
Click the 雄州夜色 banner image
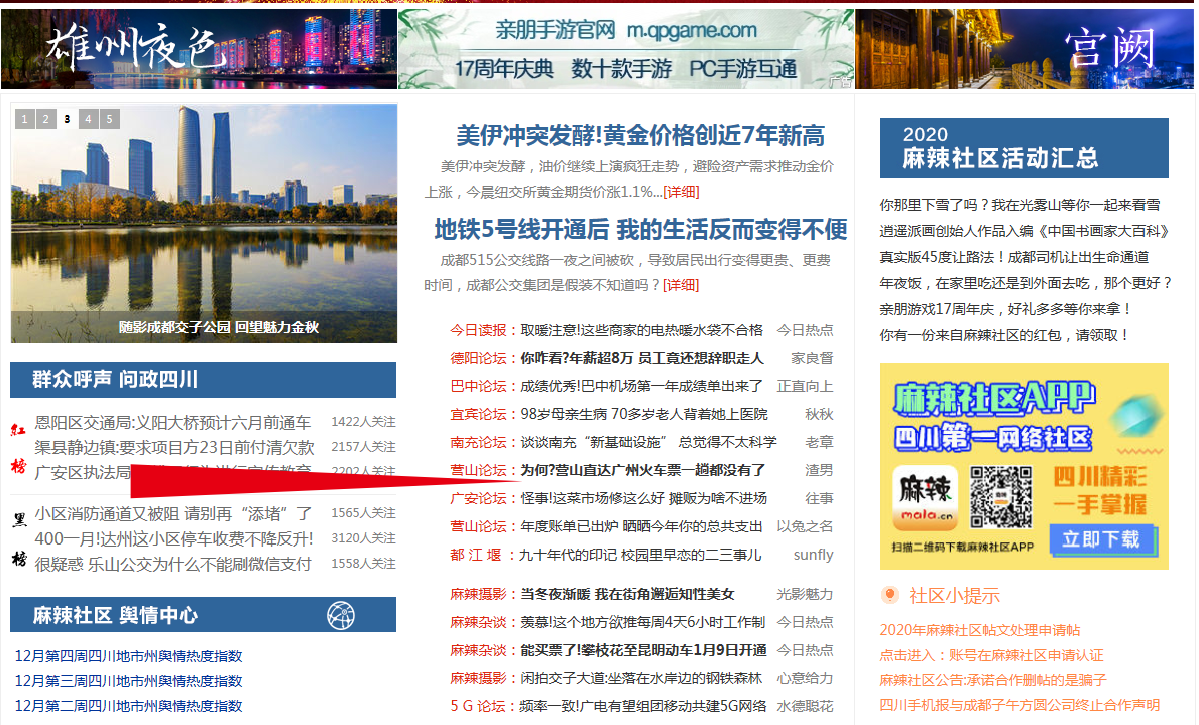tap(198, 49)
